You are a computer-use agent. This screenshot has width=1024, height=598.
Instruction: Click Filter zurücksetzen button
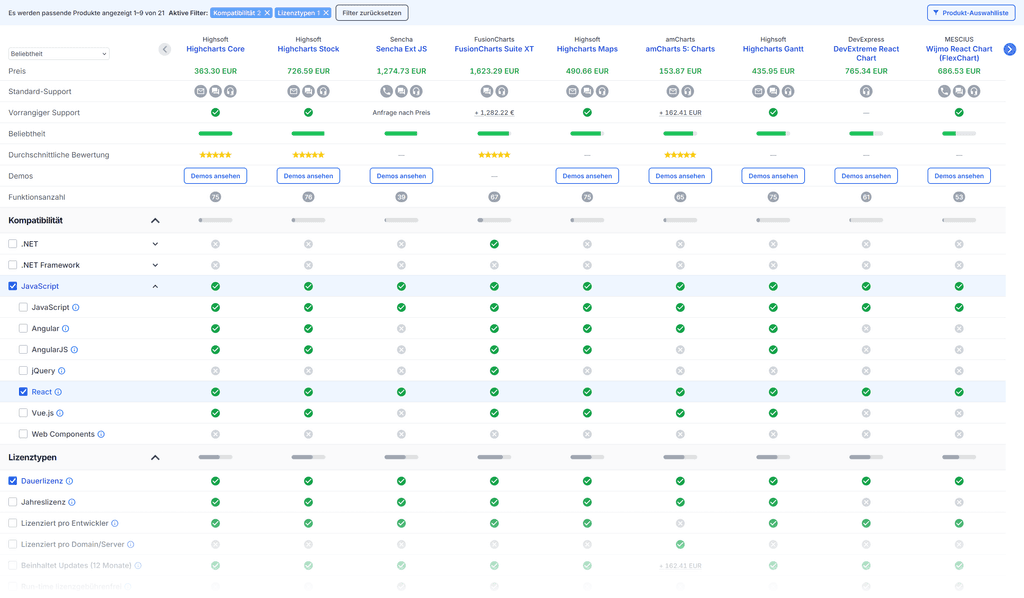point(372,13)
